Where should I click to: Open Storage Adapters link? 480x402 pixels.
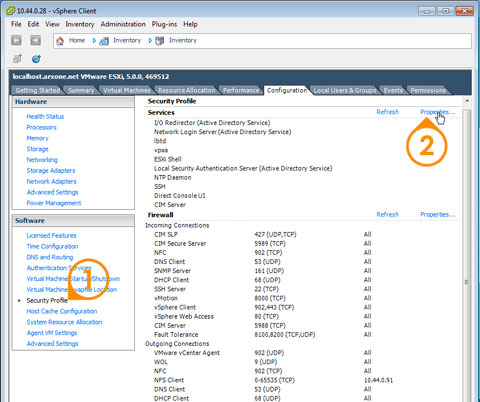click(x=51, y=170)
